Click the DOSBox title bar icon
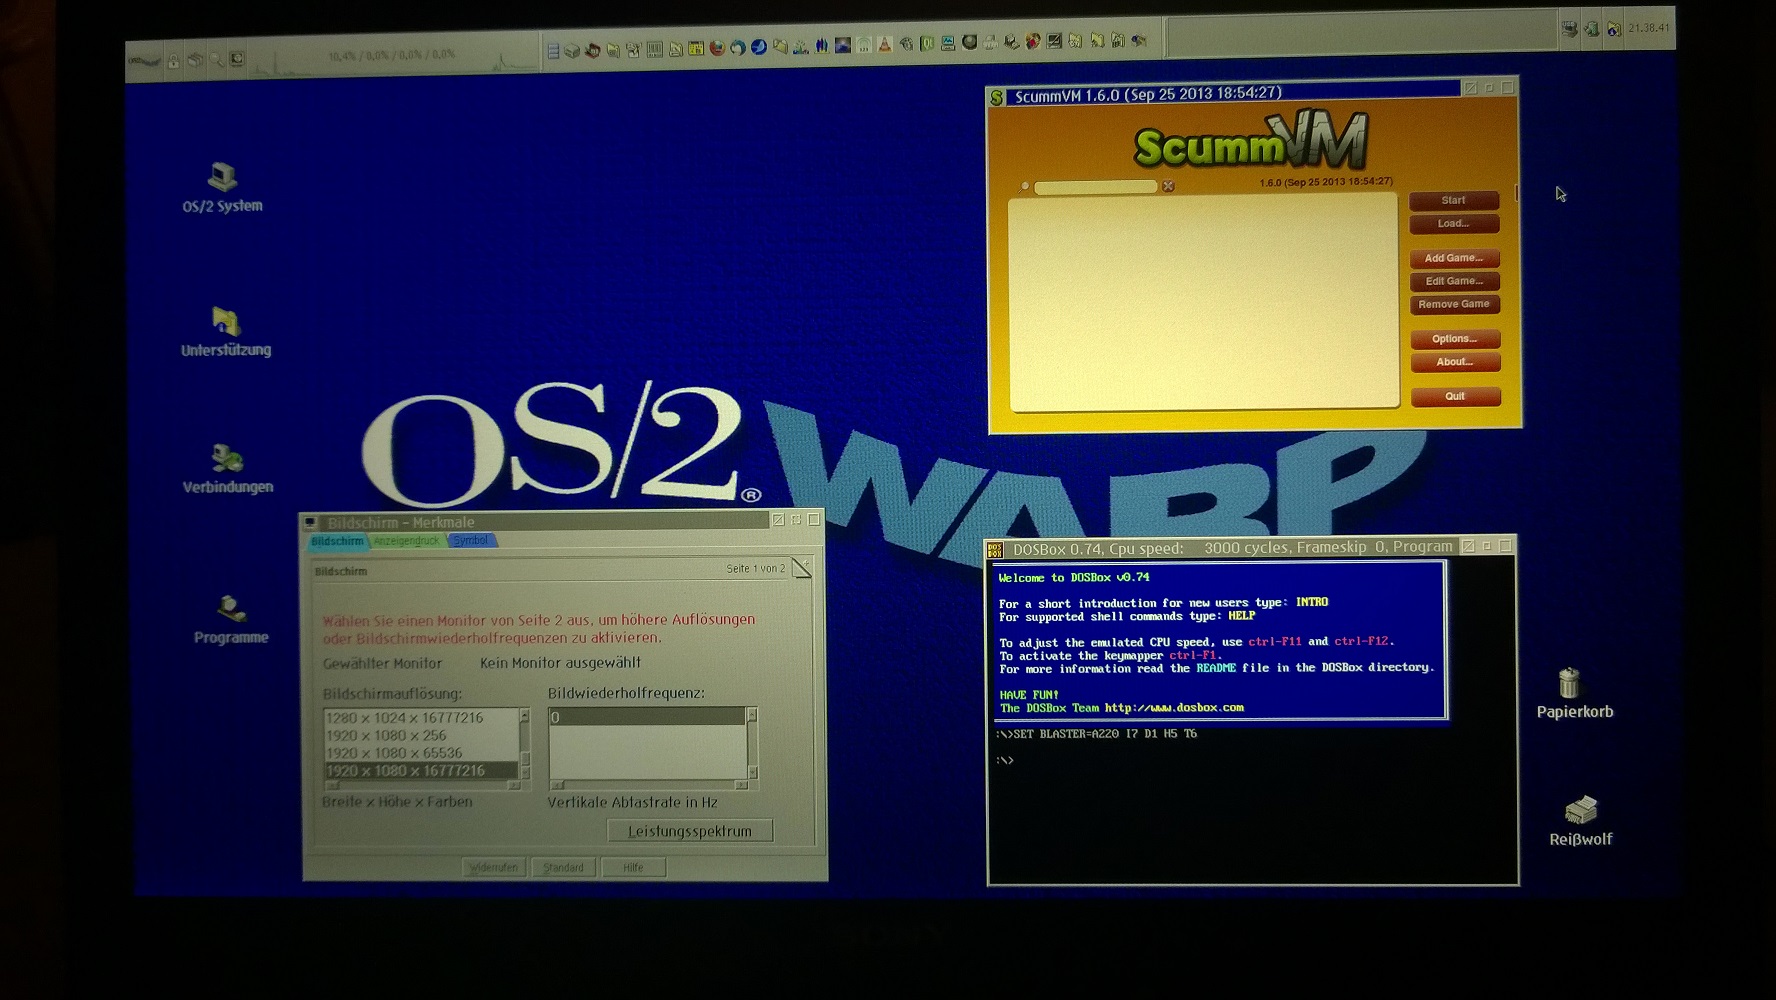1776x1000 pixels. tap(995, 549)
